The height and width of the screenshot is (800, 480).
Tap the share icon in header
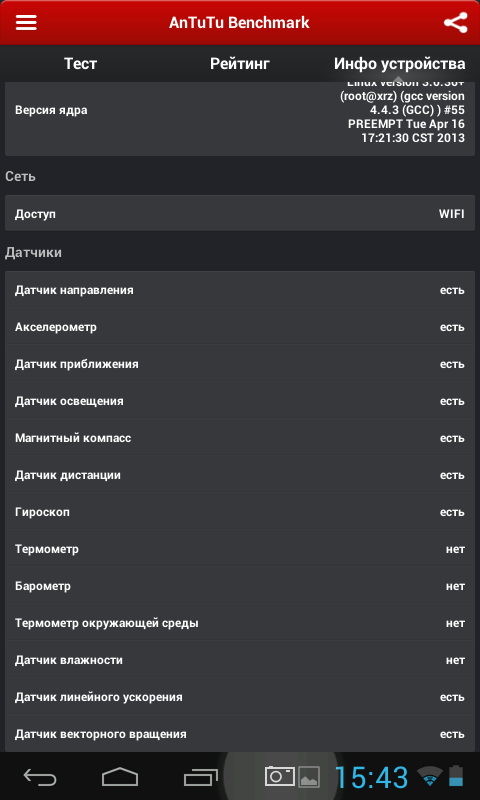[x=455, y=23]
